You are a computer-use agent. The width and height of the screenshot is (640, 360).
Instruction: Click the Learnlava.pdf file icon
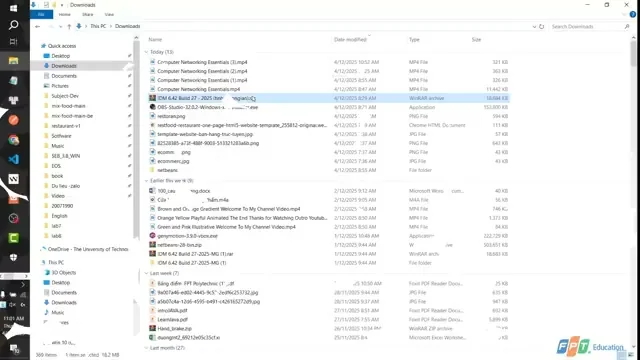[152, 319]
